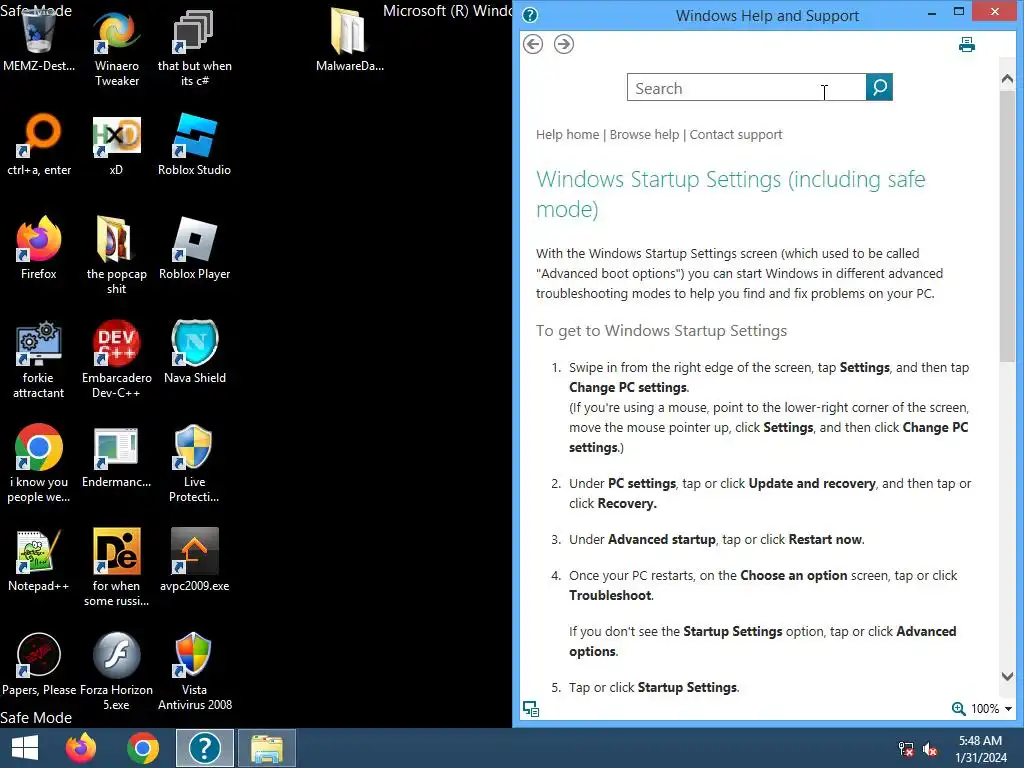The width and height of the screenshot is (1024, 768).
Task: Open File Explorer from the taskbar
Action: click(267, 748)
